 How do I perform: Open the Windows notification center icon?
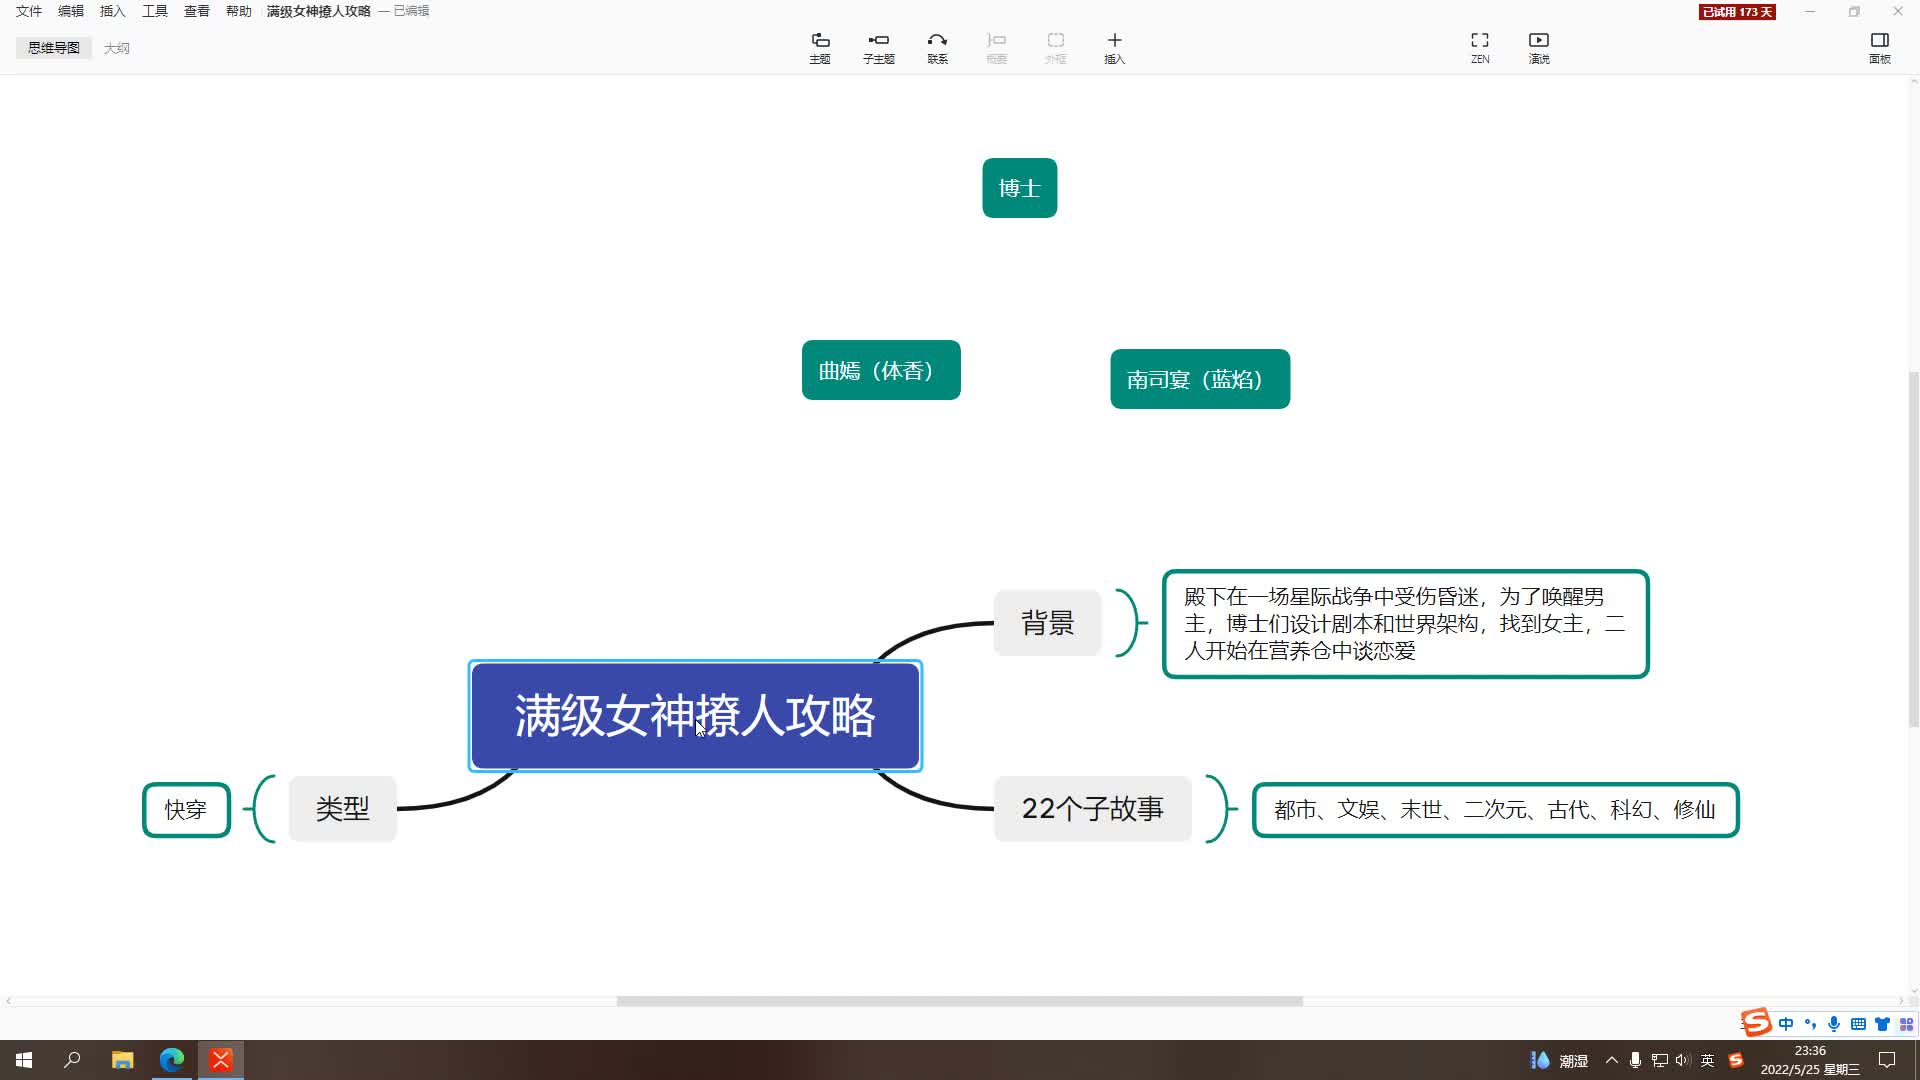[x=1887, y=1060]
